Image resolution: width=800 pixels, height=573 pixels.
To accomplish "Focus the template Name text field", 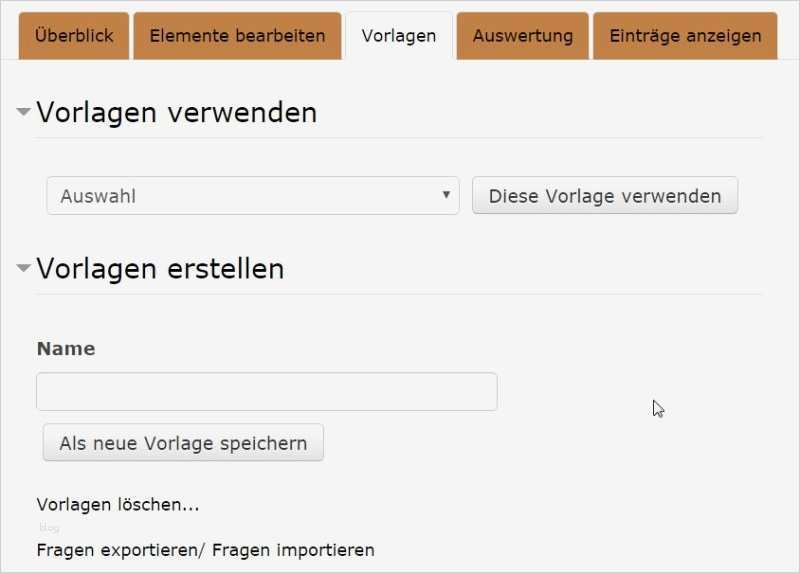I will click(x=266, y=392).
